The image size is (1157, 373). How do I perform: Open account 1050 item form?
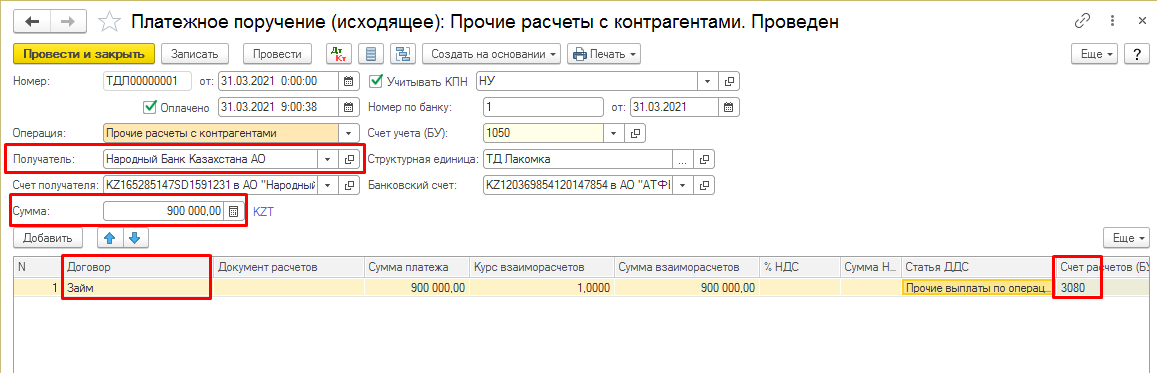[636, 133]
